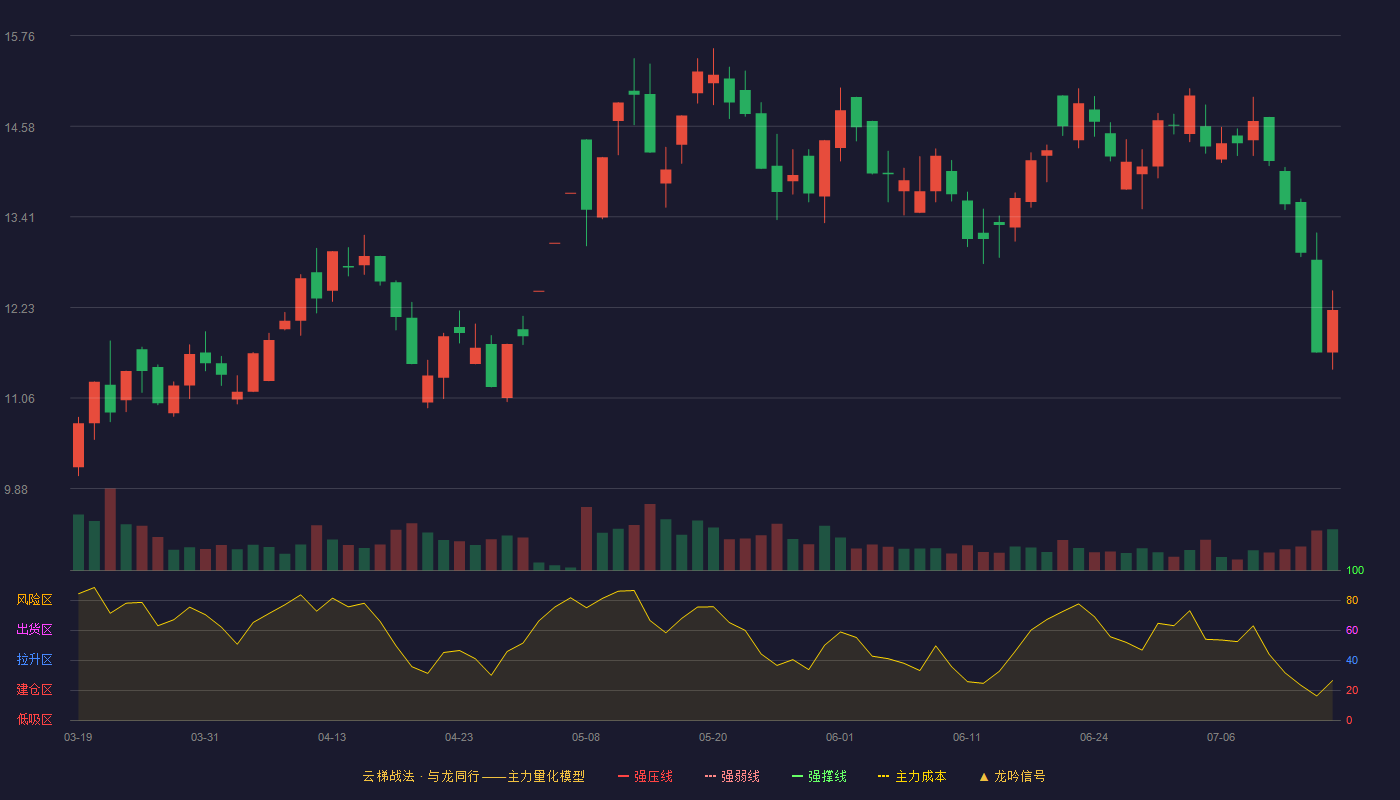
Task: Select the 风险区 zone label
Action: coord(34,600)
